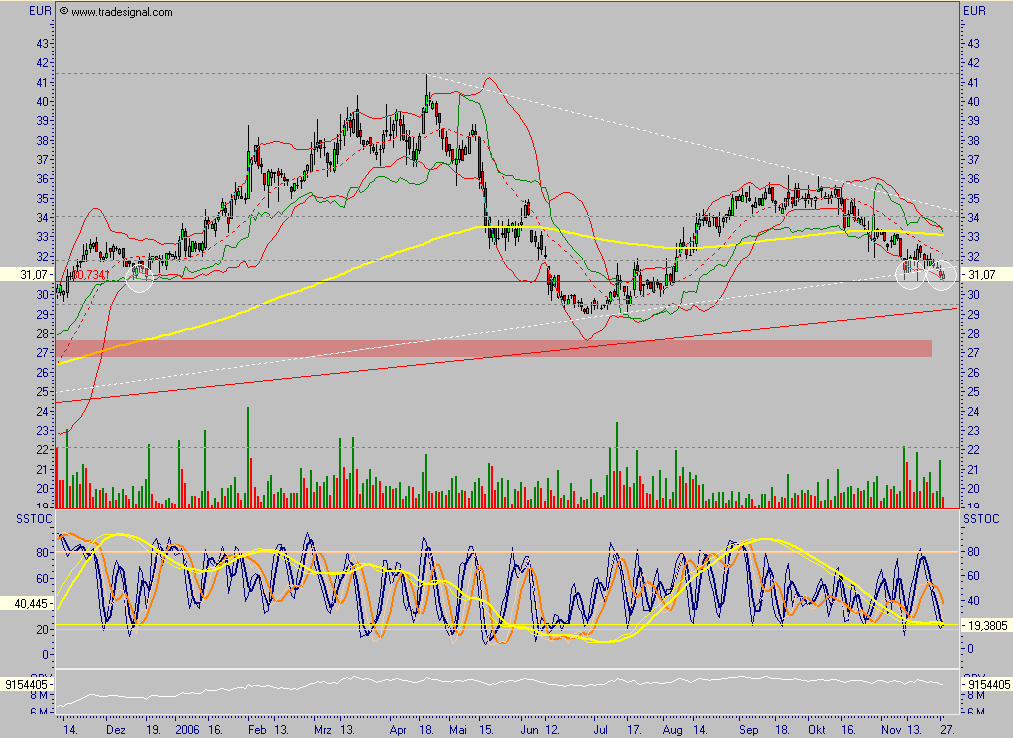Click the 31,07 price tag on right axis
The width and height of the screenshot is (1013, 738).
[984, 275]
